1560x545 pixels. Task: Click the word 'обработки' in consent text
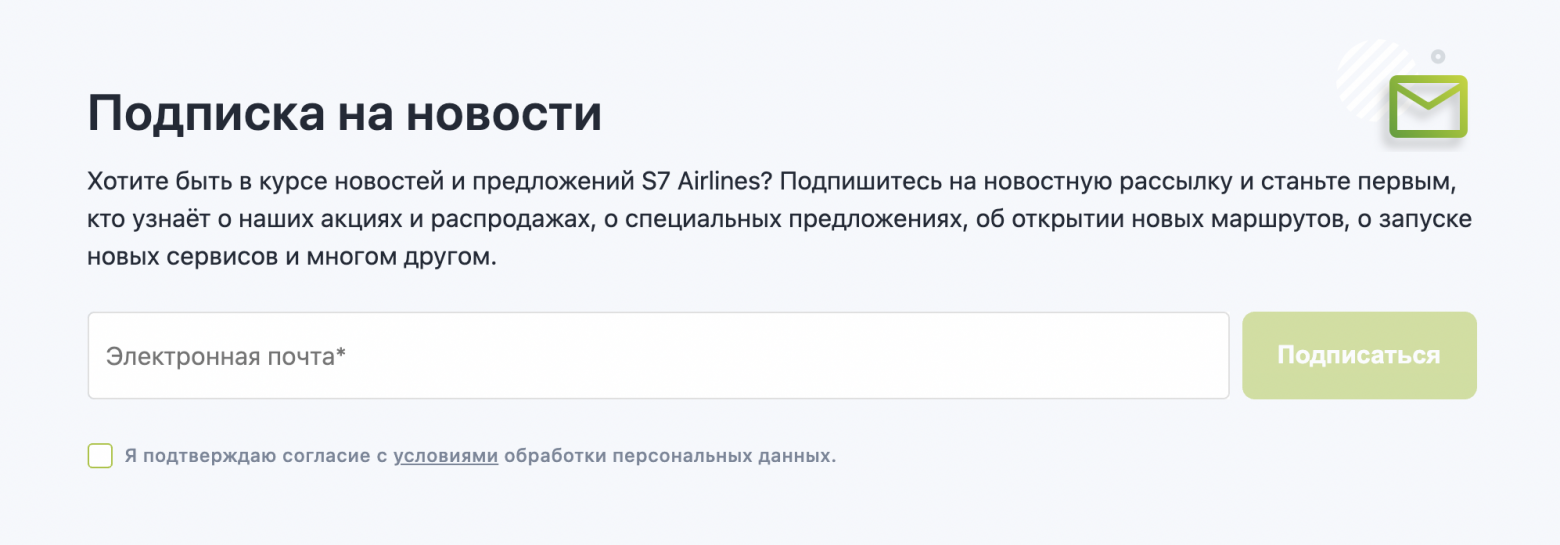(x=551, y=456)
